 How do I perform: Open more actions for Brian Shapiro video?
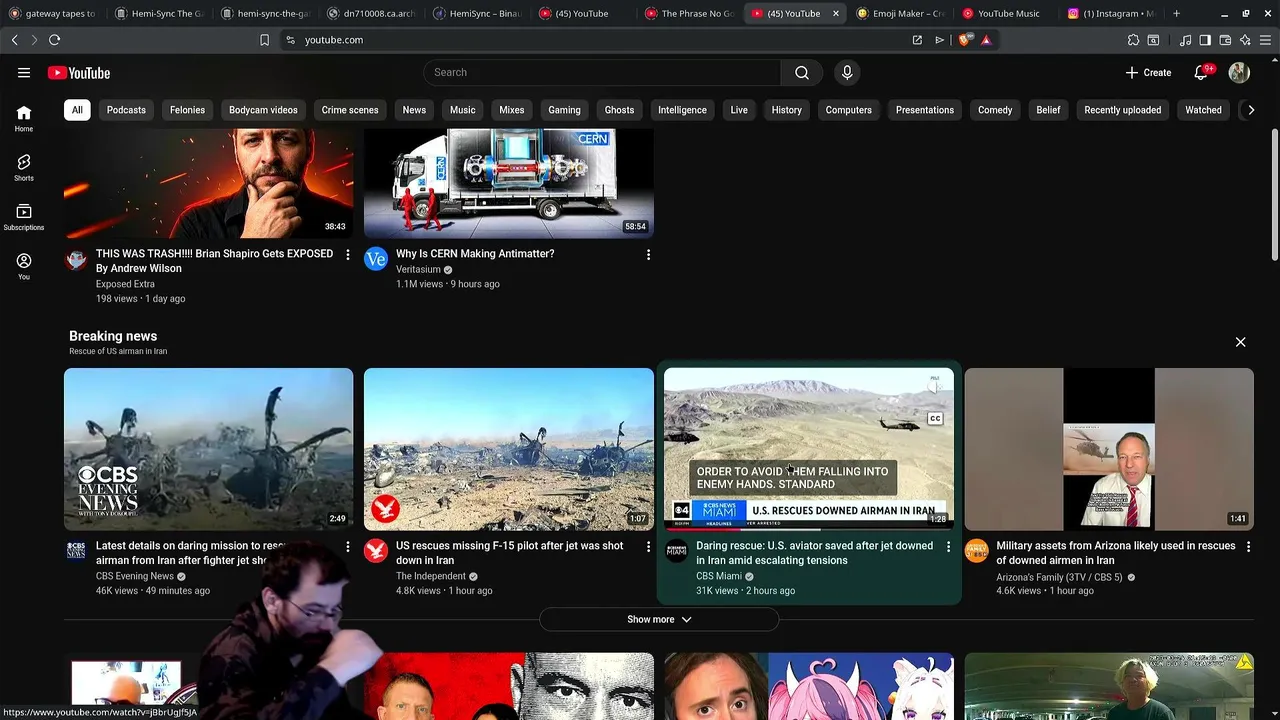[348, 255]
